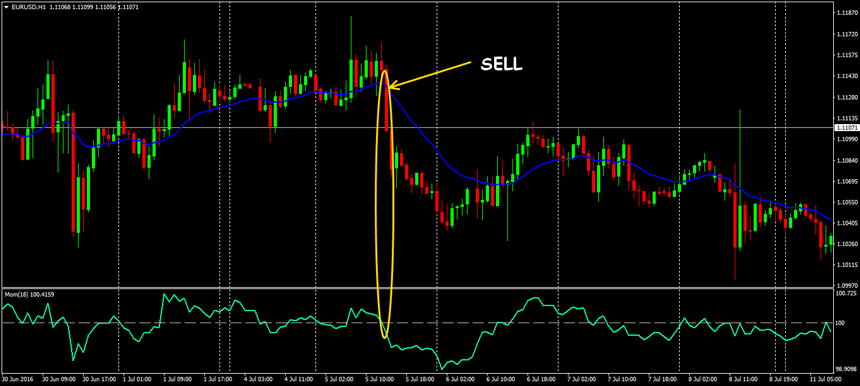Click the 4 Jul 03:00 time label
This screenshot has width=860, height=386.
[x=258, y=378]
